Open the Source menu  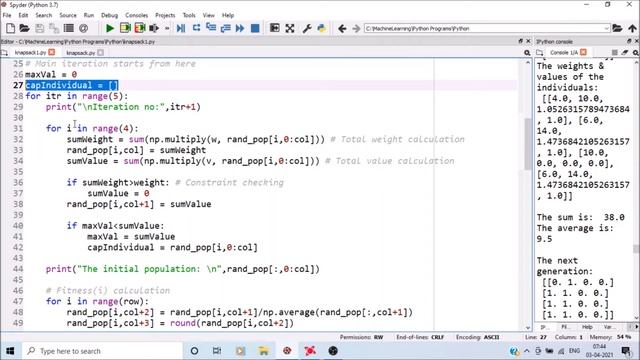[x=68, y=15]
